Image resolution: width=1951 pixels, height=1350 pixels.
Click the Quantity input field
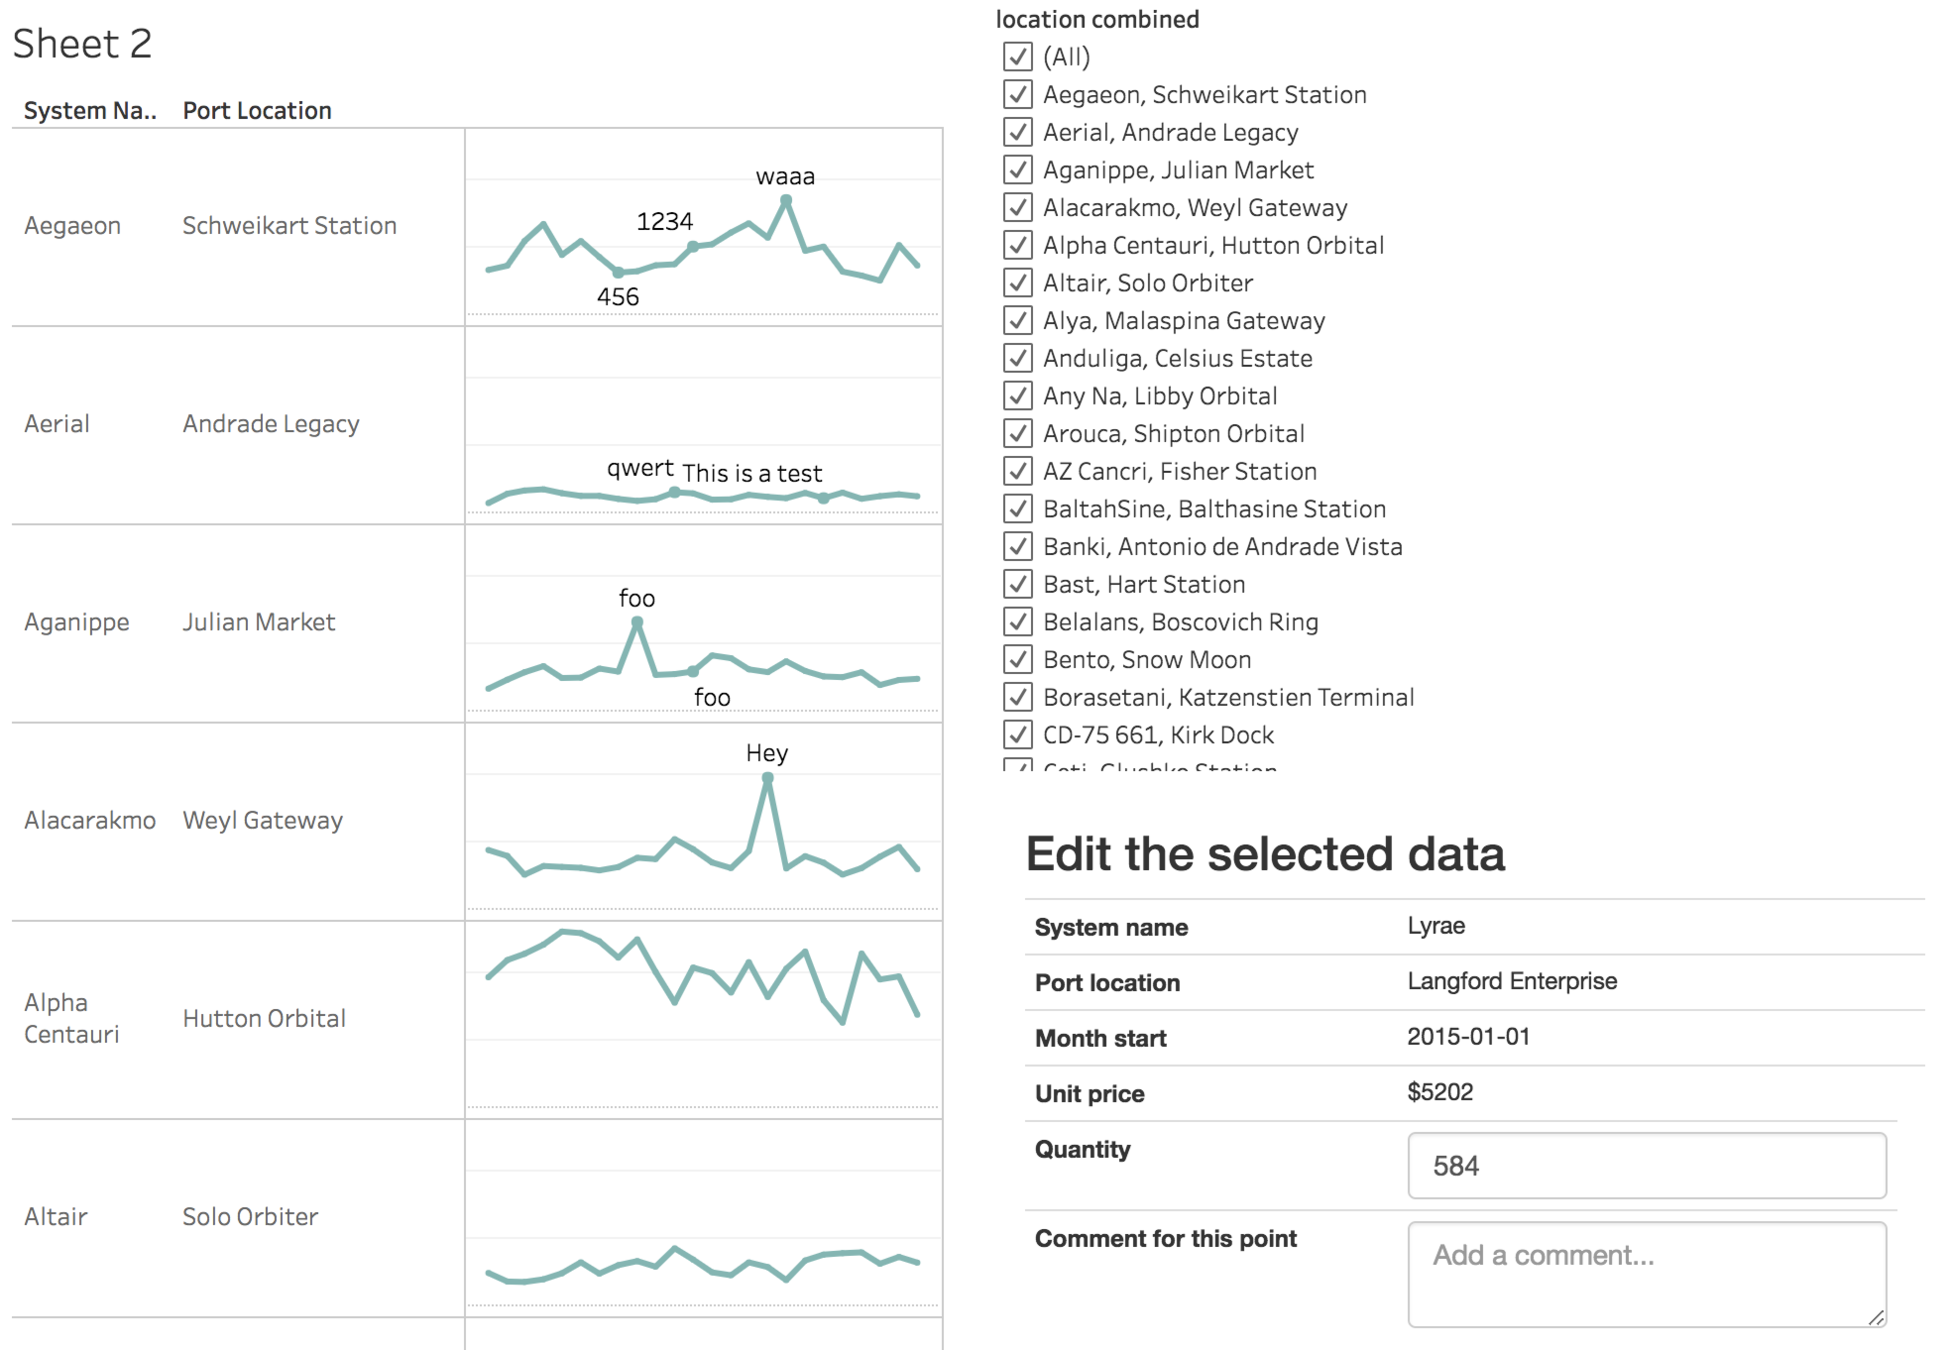click(1645, 1165)
